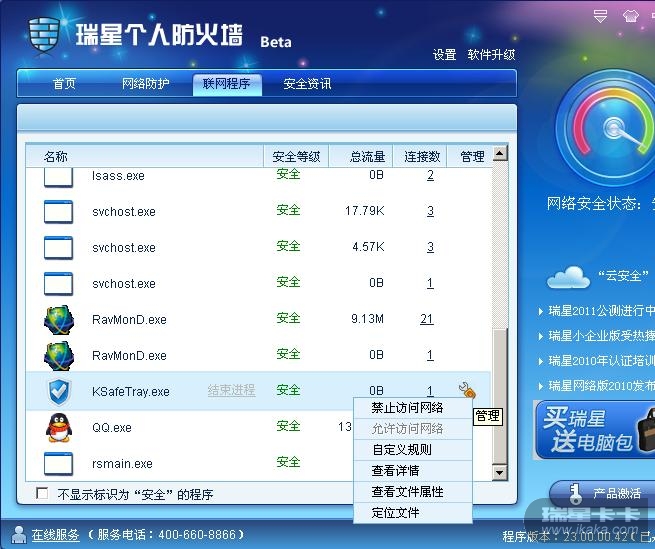This screenshot has height=549, width=655.
Task: Toggle hide programs marked safe checkbox
Action: pyautogui.click(x=42, y=493)
